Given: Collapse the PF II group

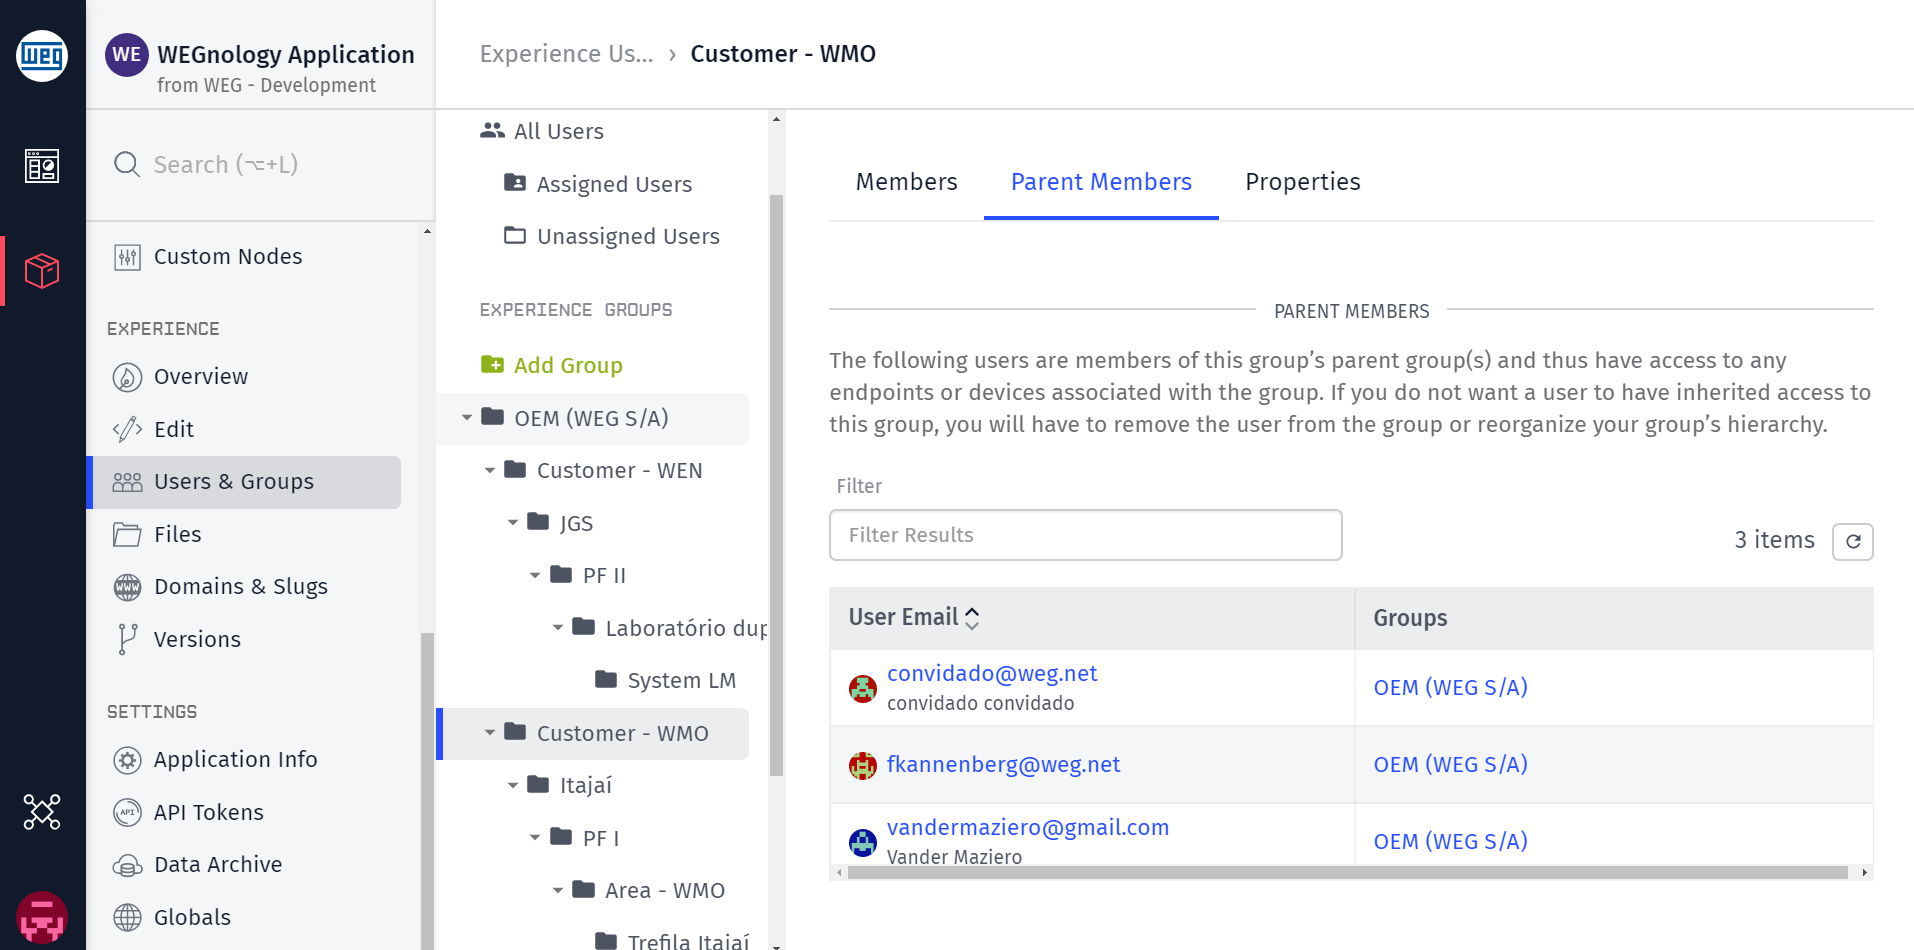Looking at the screenshot, I should pyautogui.click(x=535, y=575).
